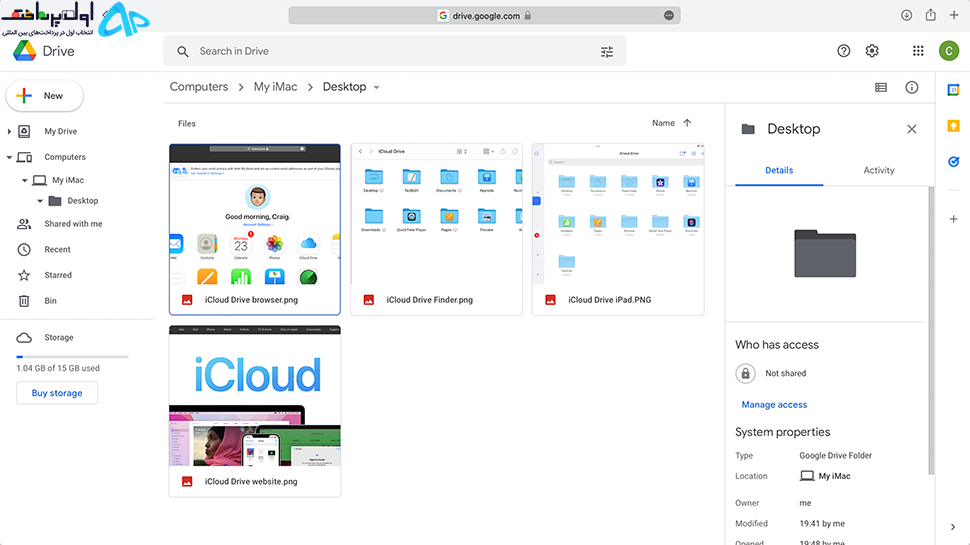
Task: Open Bin in sidebar
Action: pos(50,301)
